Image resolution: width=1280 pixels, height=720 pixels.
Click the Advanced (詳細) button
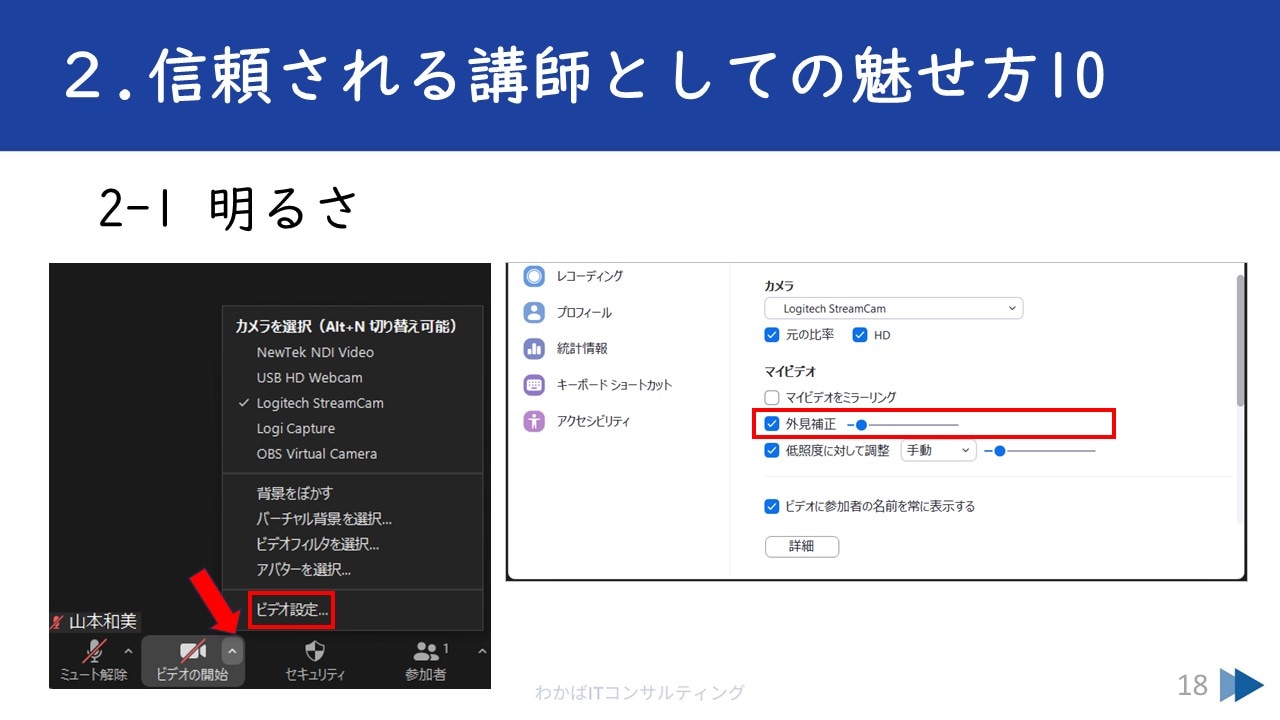[x=801, y=547]
